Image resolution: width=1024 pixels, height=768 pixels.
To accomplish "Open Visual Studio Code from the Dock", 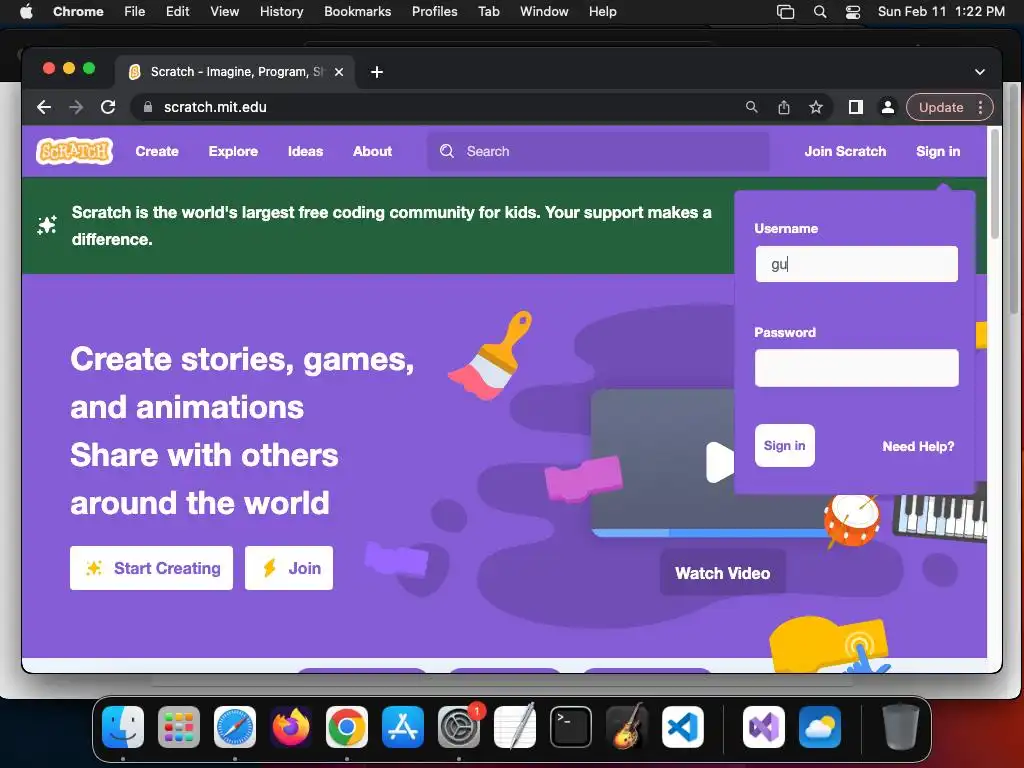I will click(683, 727).
